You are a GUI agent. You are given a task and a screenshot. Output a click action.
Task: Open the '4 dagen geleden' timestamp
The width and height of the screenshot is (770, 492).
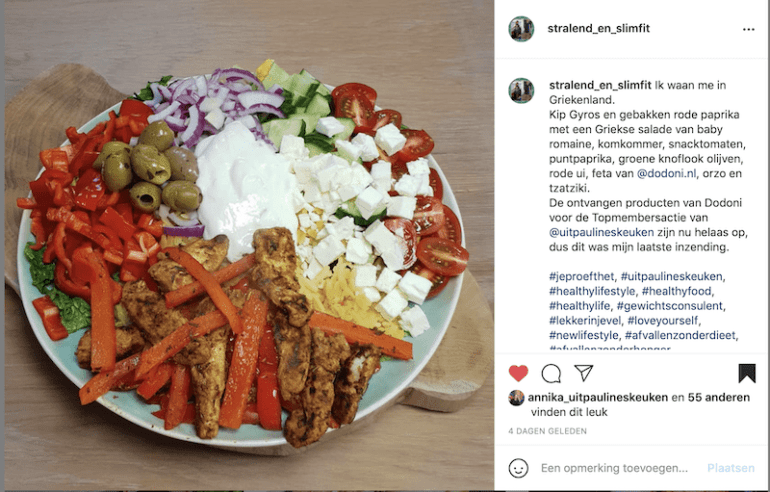[x=548, y=431]
